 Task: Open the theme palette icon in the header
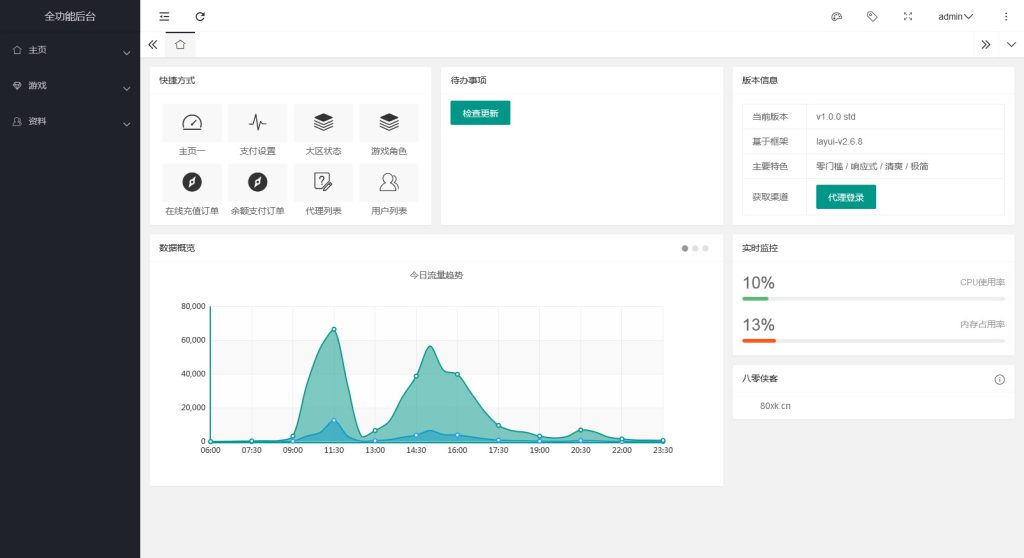click(837, 16)
